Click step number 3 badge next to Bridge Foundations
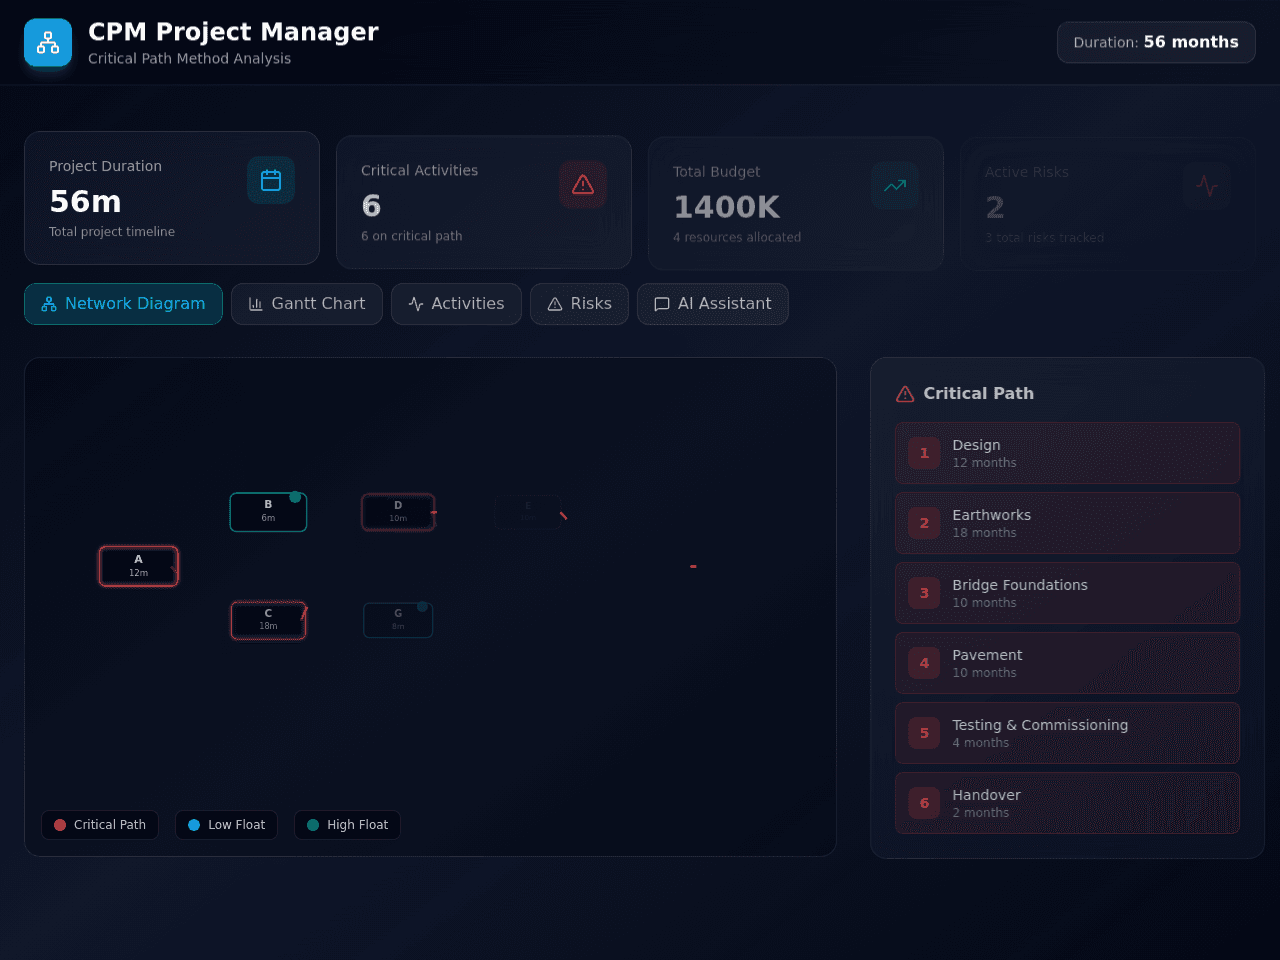 click(924, 593)
